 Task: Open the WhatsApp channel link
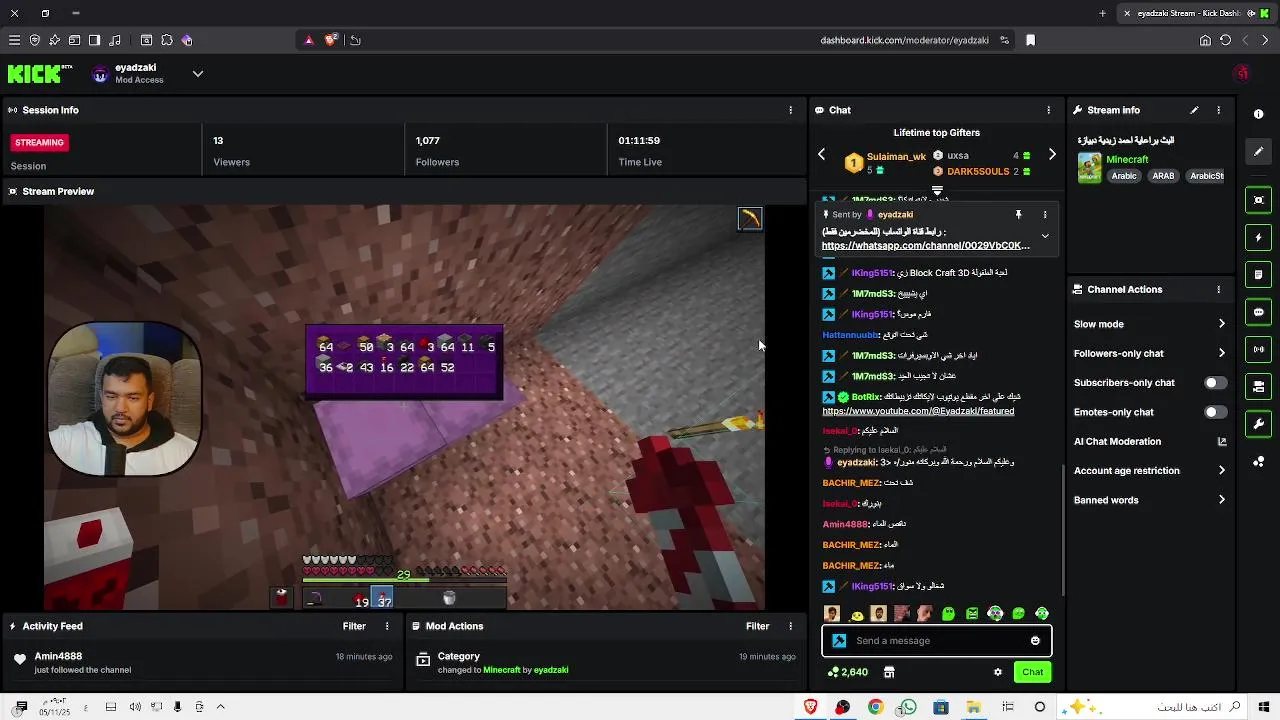926,245
